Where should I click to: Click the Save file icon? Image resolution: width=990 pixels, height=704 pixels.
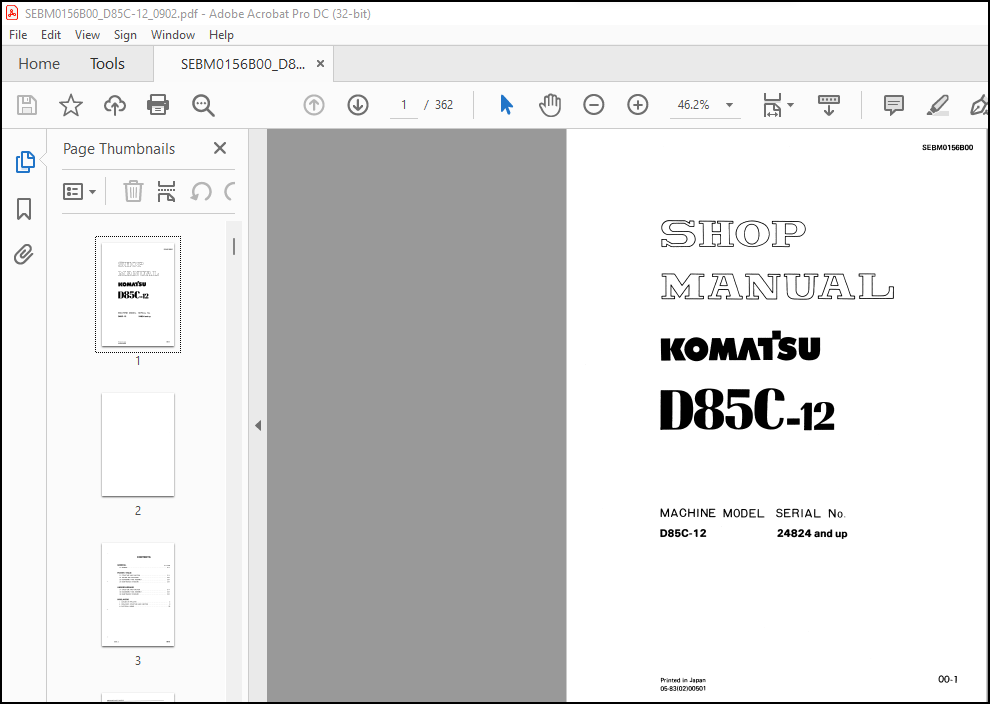point(27,105)
